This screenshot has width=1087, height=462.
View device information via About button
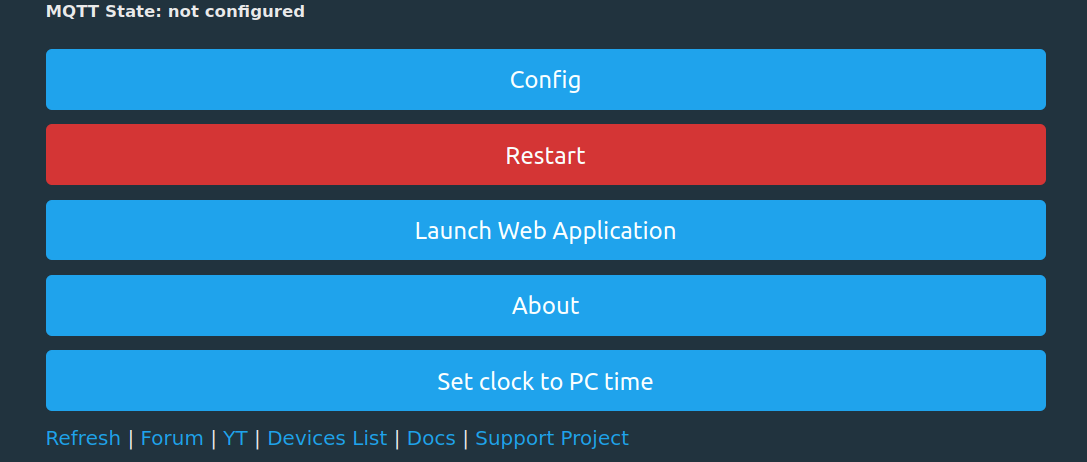click(545, 306)
